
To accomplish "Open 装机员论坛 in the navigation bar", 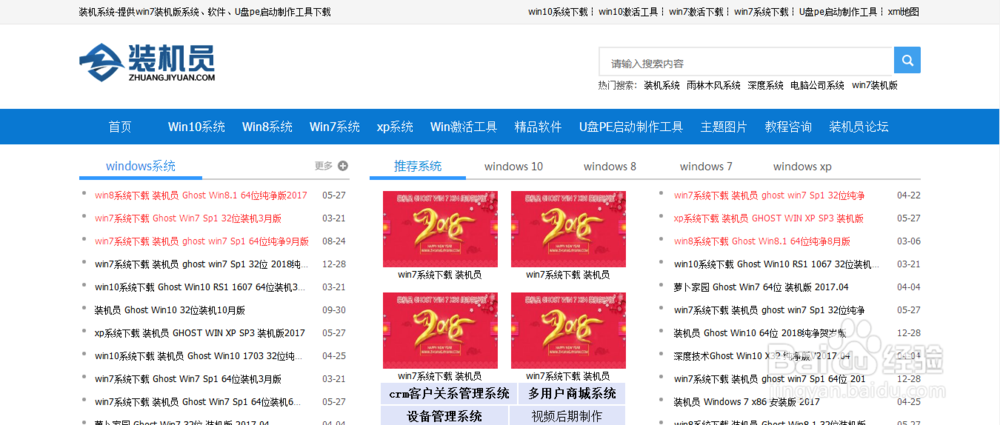I will click(858, 126).
